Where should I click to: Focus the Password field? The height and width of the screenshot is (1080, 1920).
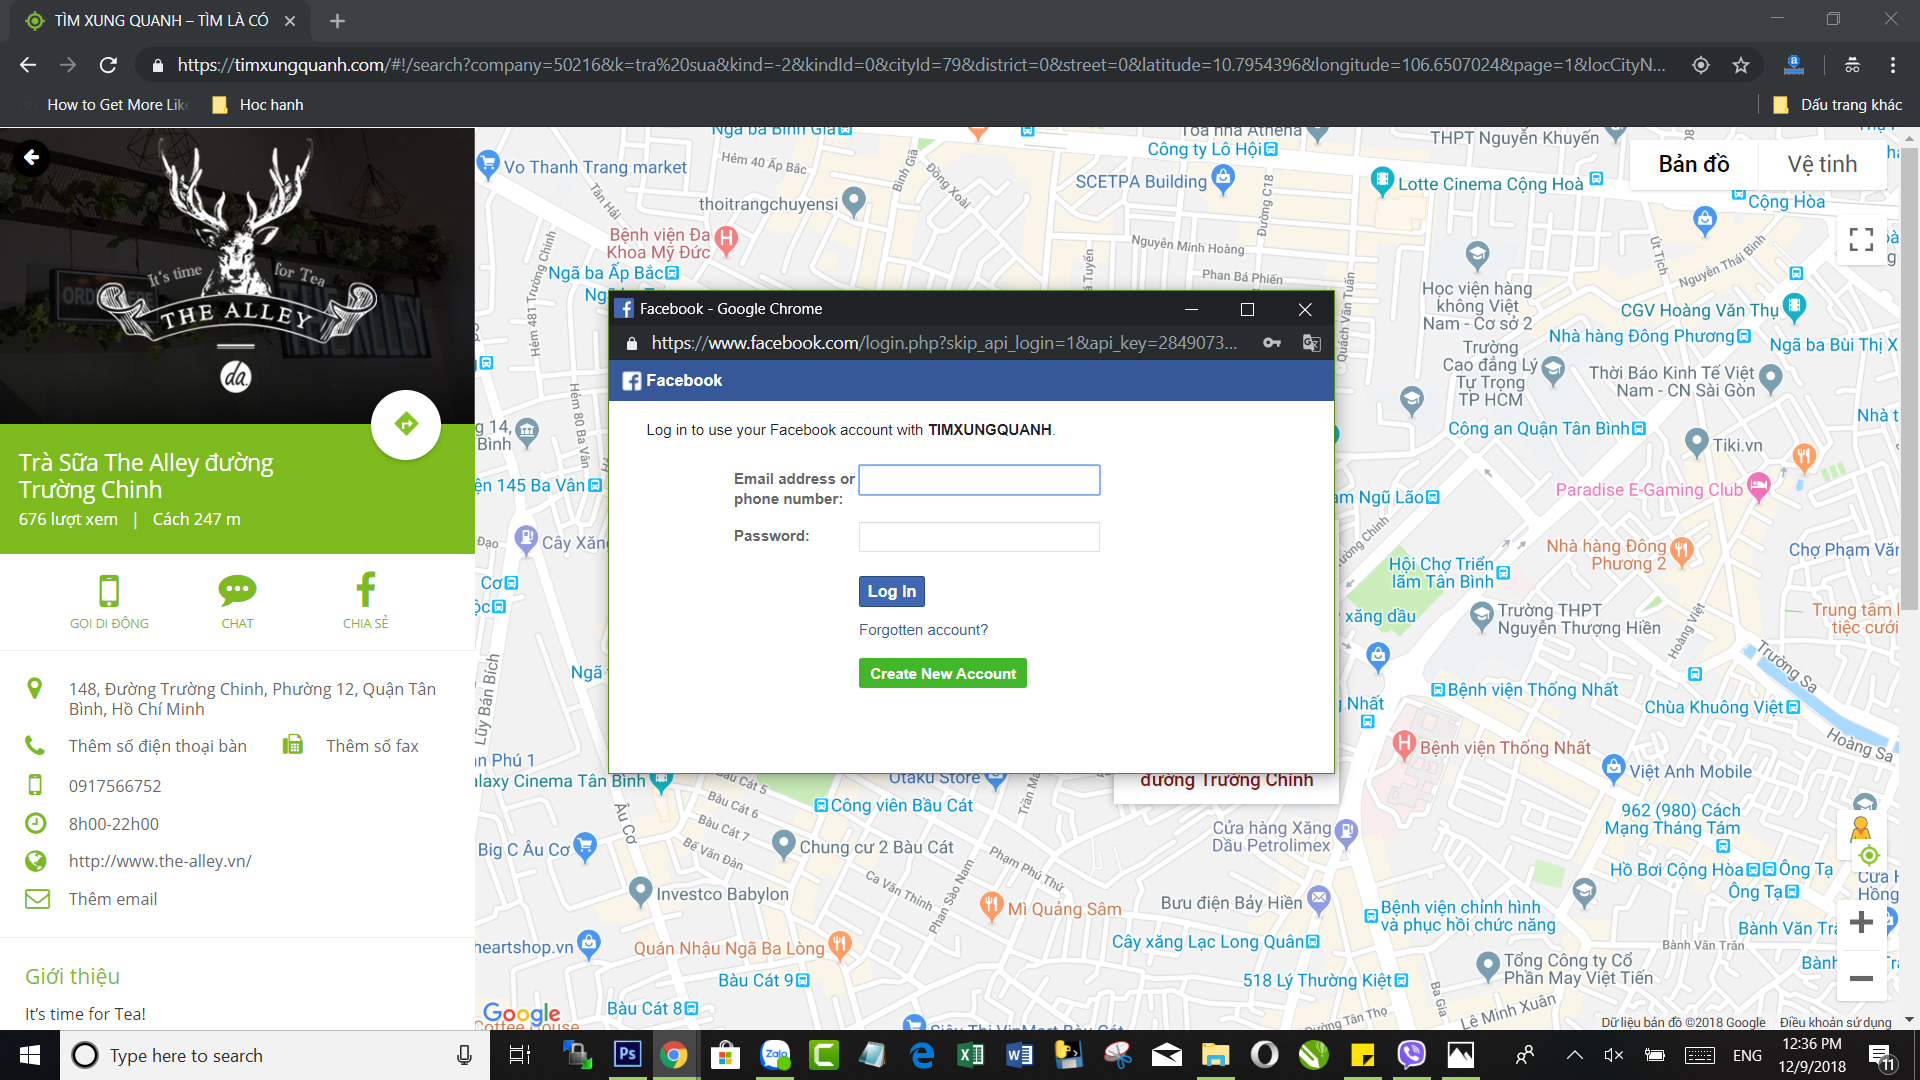tap(979, 537)
